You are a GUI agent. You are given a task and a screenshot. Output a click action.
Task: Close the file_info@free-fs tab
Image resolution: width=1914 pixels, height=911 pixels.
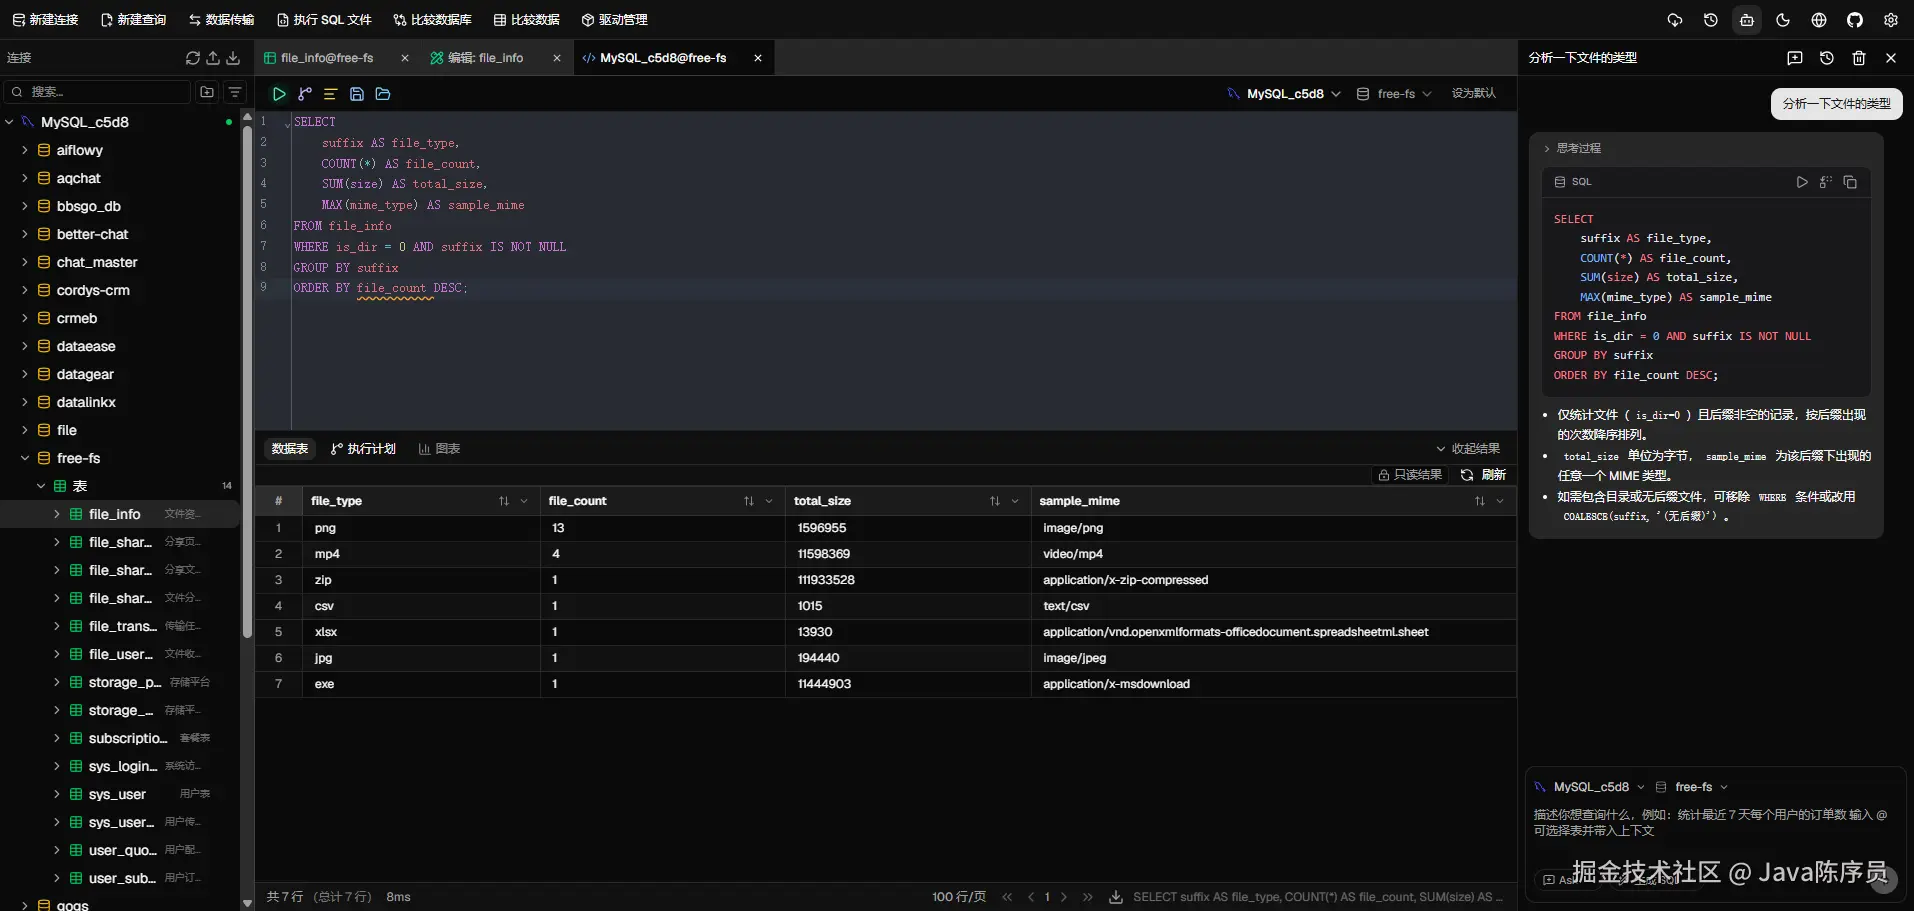point(405,58)
